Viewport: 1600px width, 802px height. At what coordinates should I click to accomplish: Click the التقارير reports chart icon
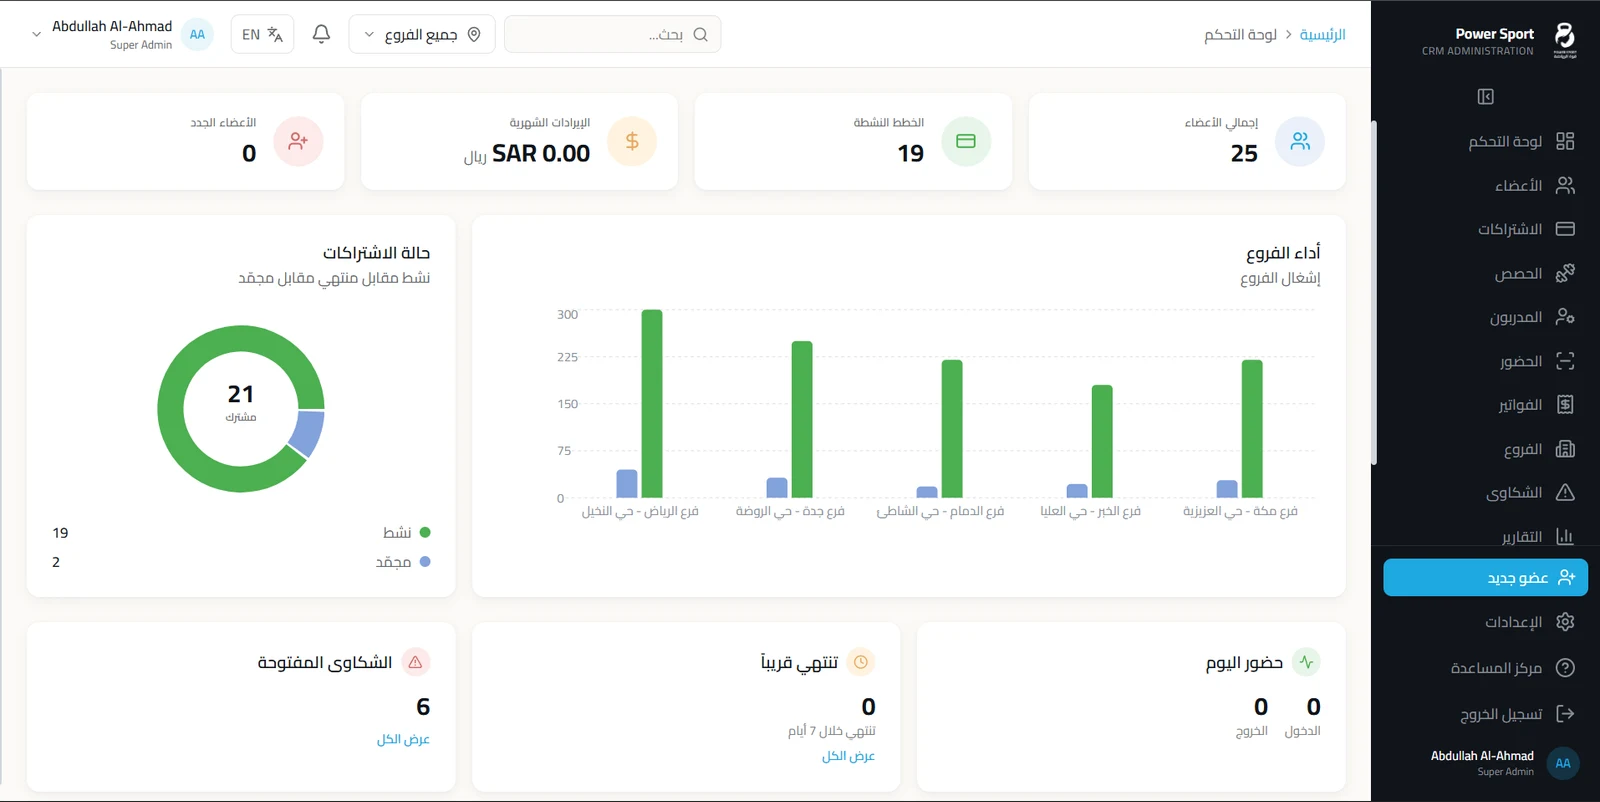pyautogui.click(x=1565, y=537)
